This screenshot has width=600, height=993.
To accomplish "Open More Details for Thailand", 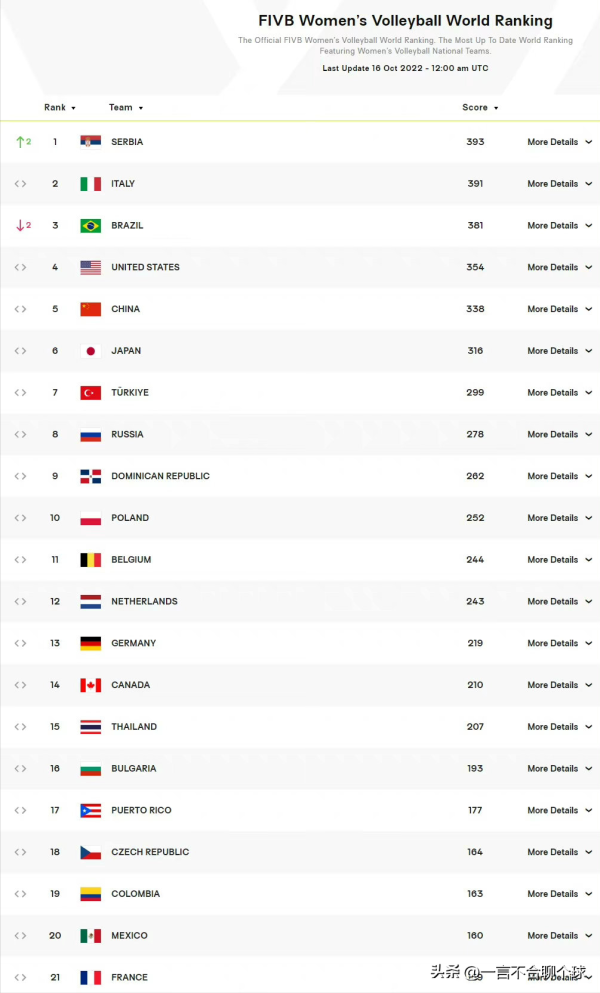I will [x=559, y=727].
